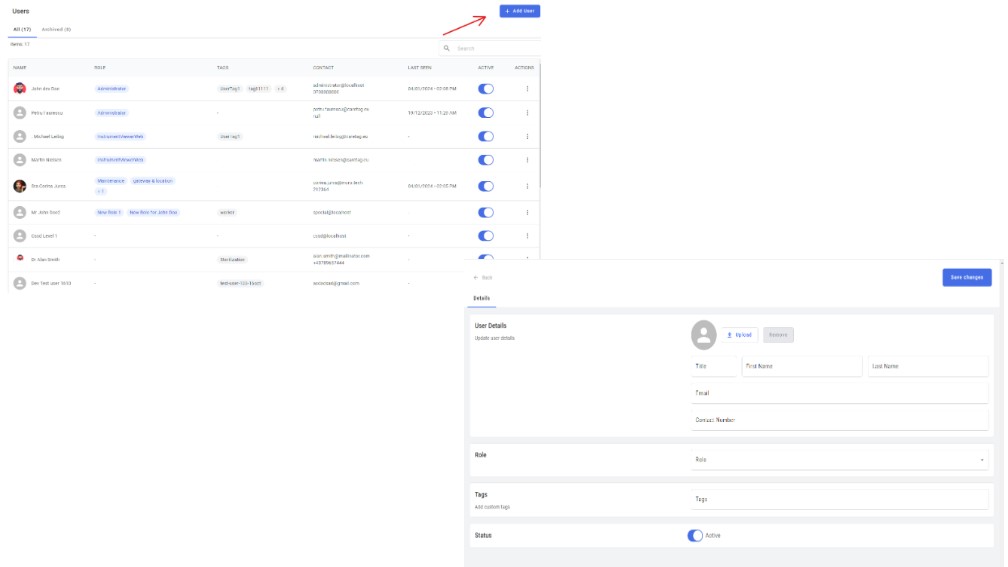Toggle the Active status switch in form
Viewport: 1008px width, 567px height.
695,536
